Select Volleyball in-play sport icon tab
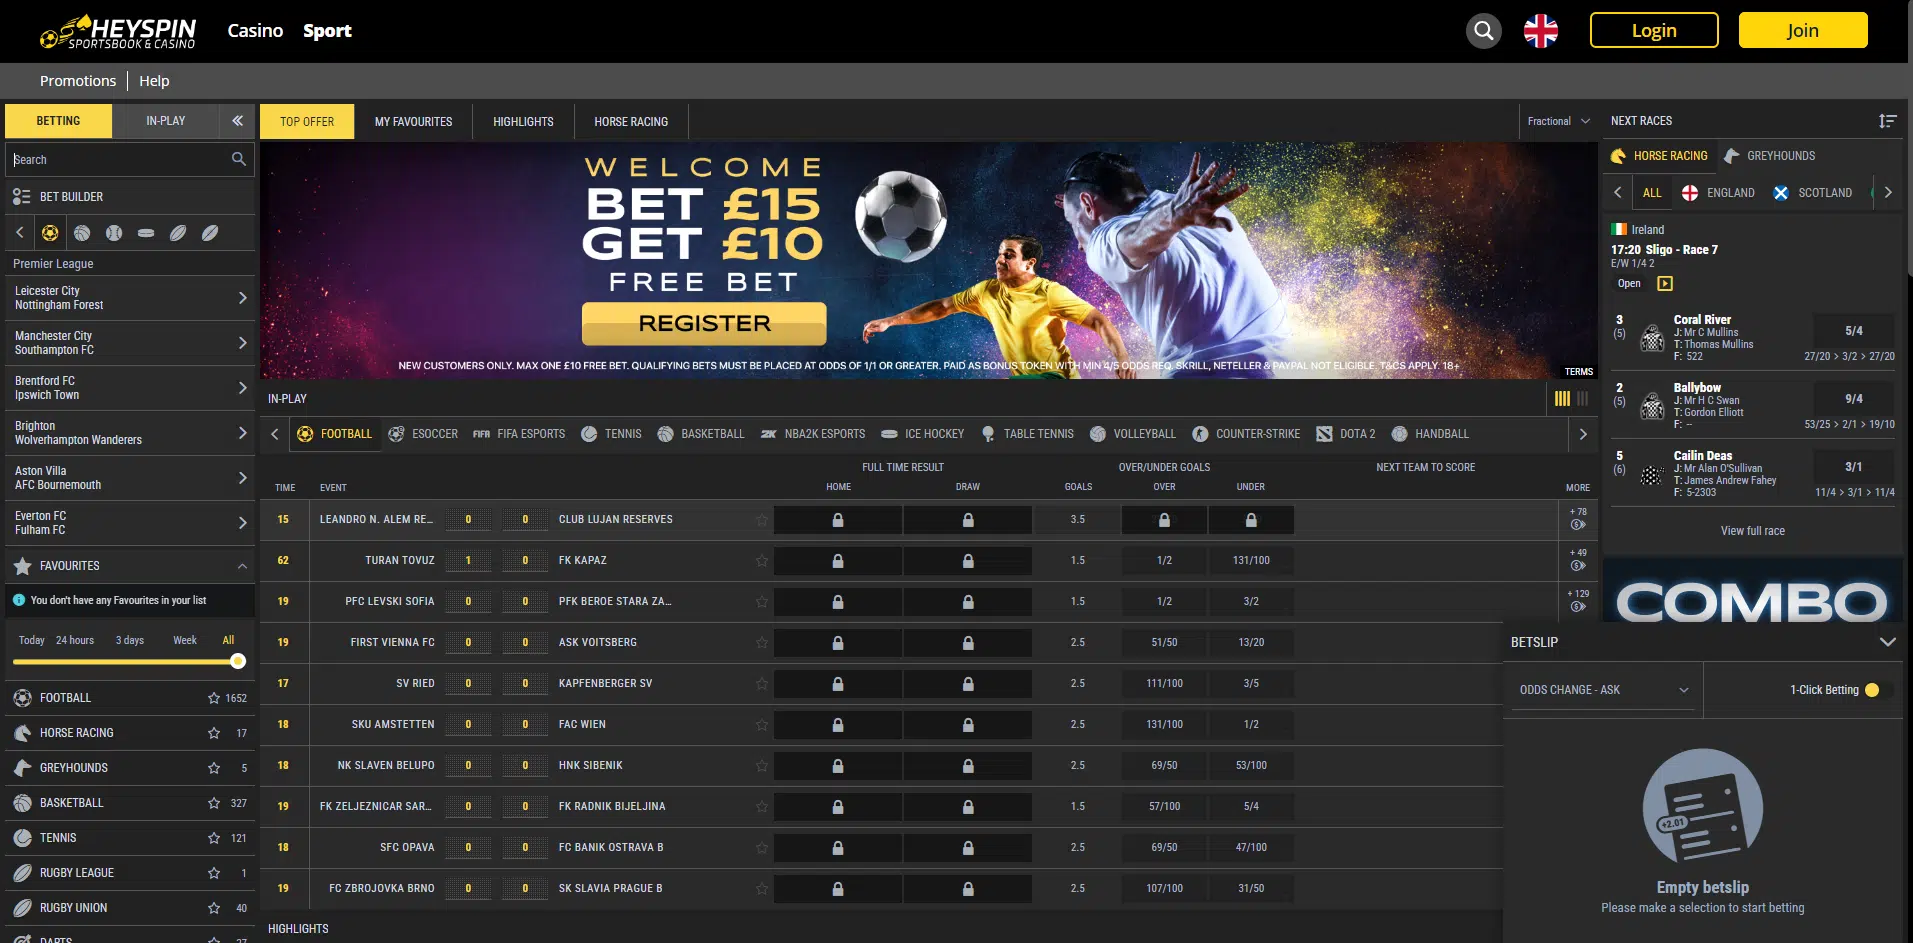The height and width of the screenshot is (943, 1913). click(1133, 434)
